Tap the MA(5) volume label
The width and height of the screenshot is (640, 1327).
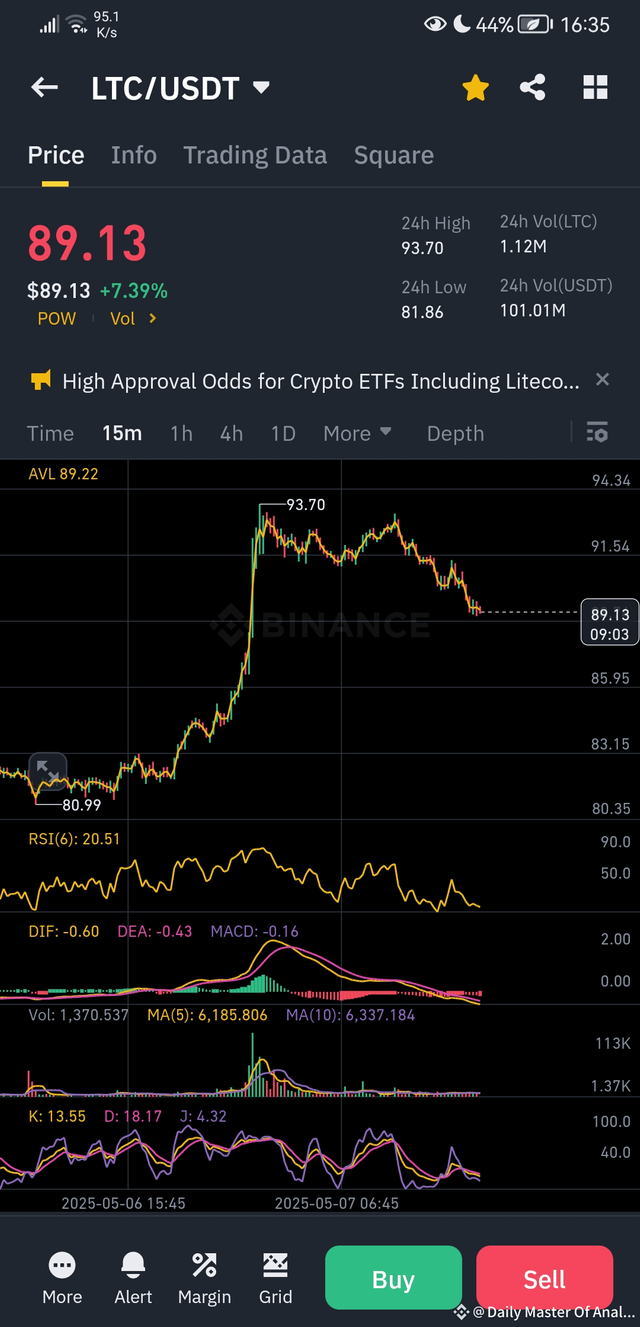click(x=207, y=1015)
